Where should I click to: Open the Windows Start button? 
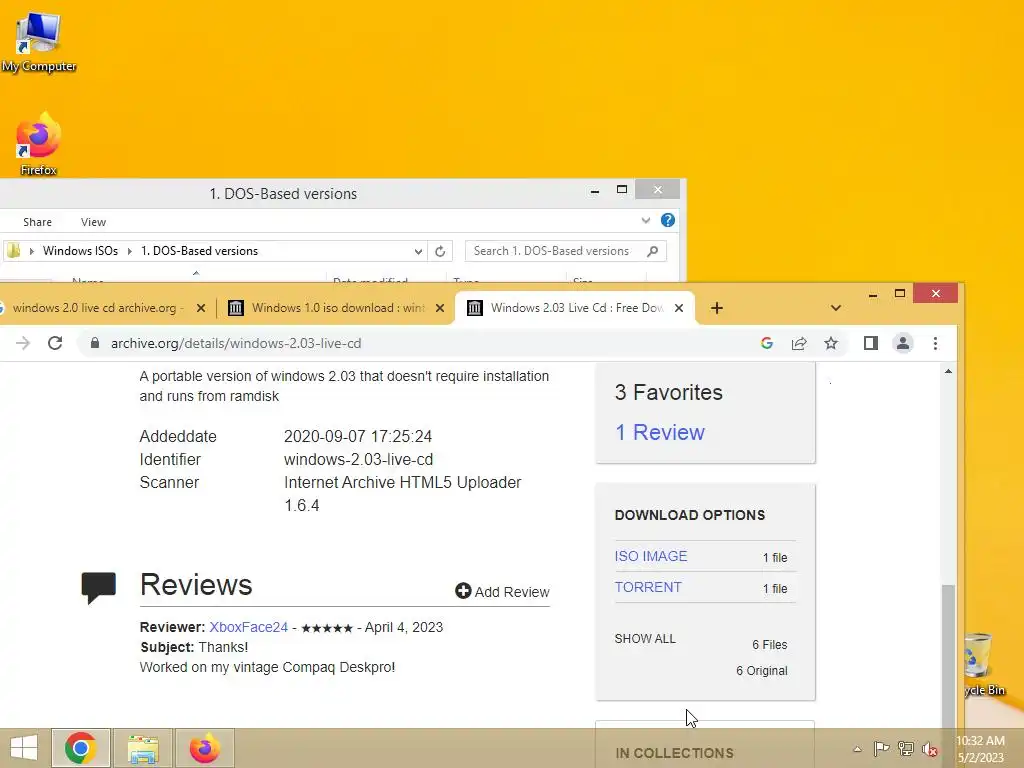tap(24, 748)
